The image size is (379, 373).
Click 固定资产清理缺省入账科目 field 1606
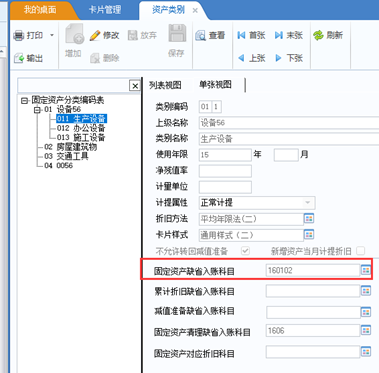[x=313, y=331]
